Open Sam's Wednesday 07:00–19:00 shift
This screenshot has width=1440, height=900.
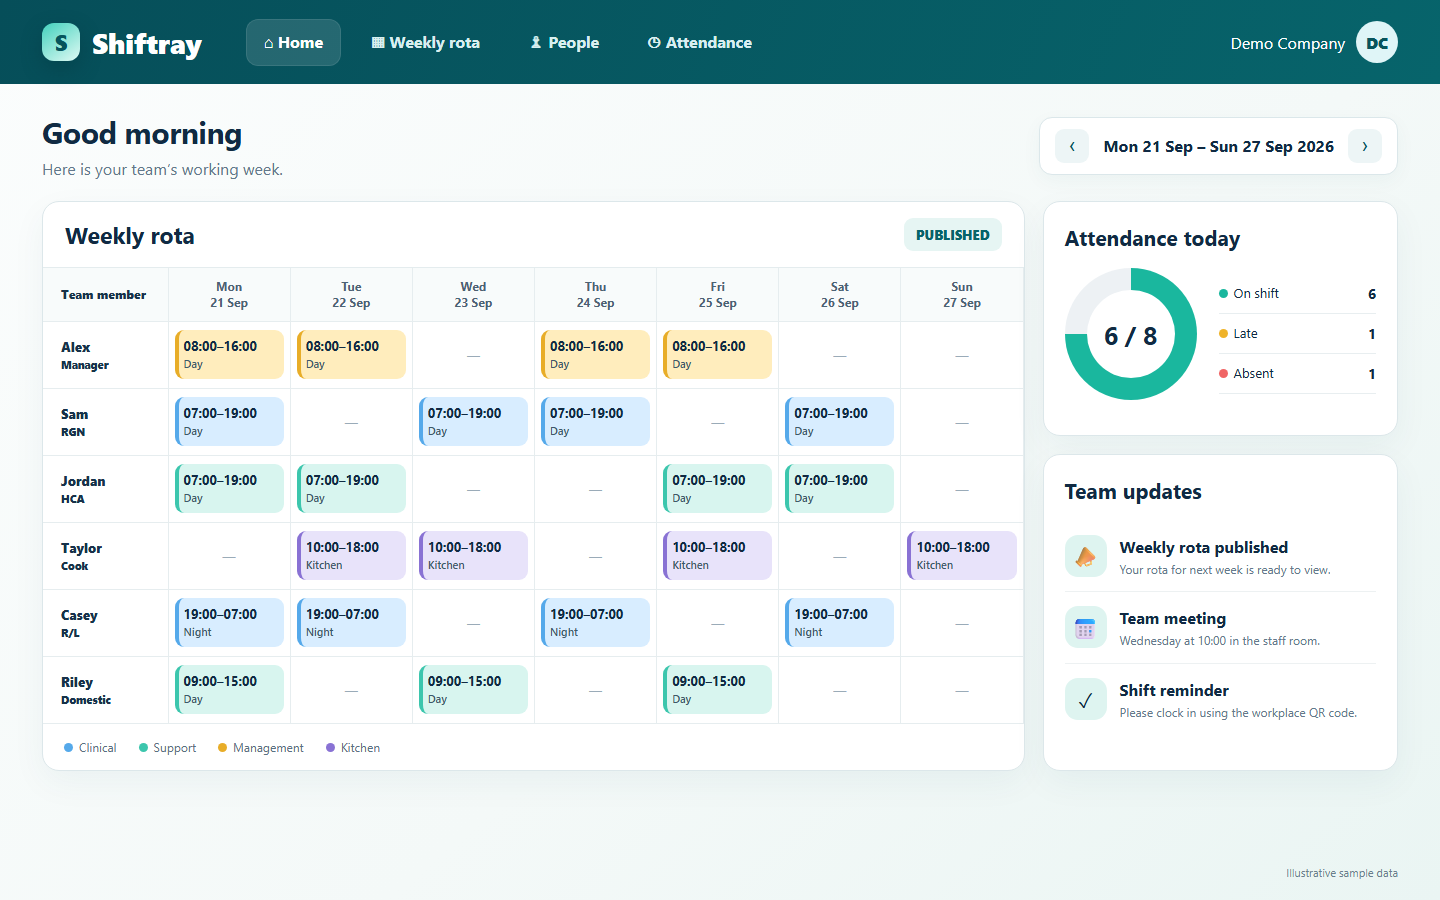coord(473,422)
